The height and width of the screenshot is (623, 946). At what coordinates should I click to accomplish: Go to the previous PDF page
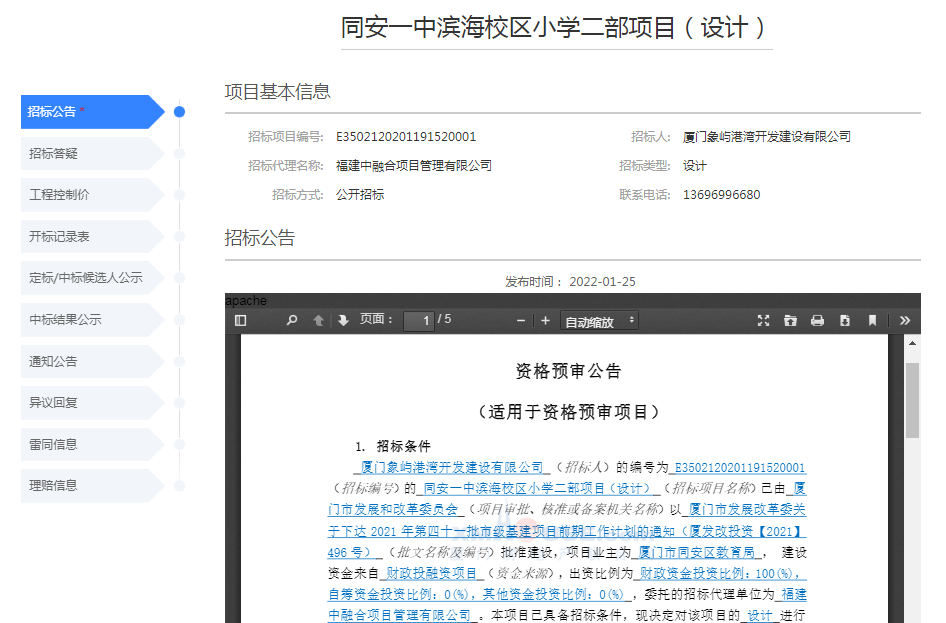[318, 320]
